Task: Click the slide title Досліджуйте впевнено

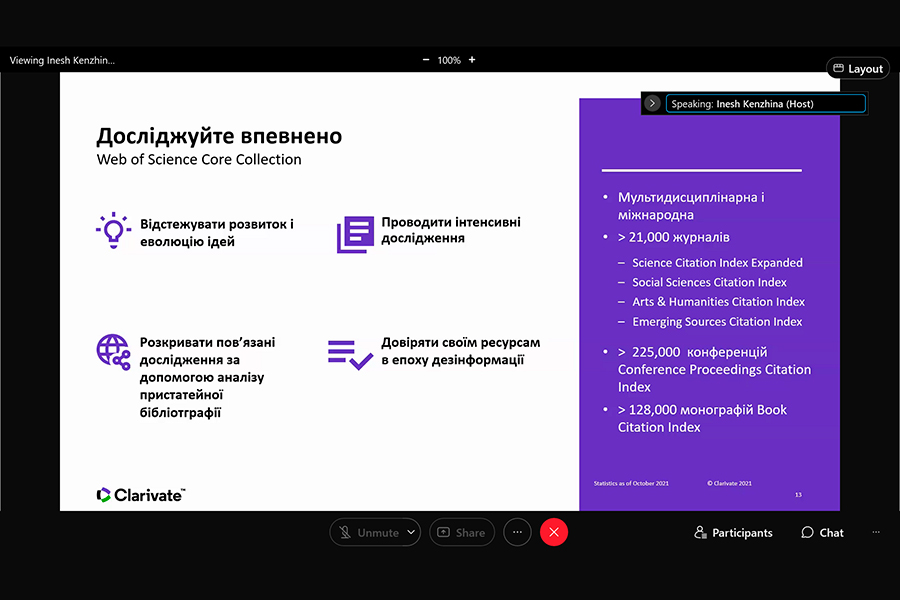Action: click(x=219, y=136)
